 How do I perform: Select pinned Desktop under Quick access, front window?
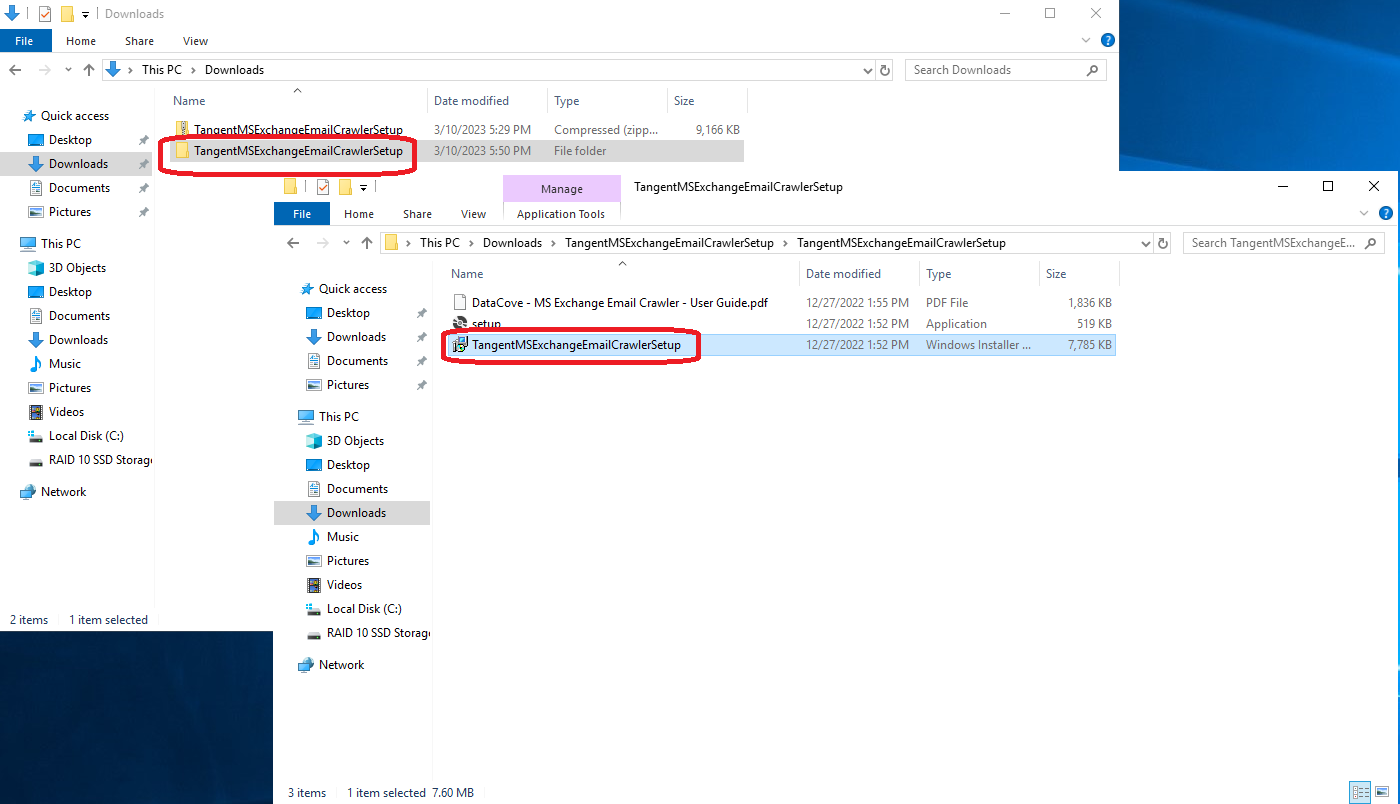pos(348,313)
